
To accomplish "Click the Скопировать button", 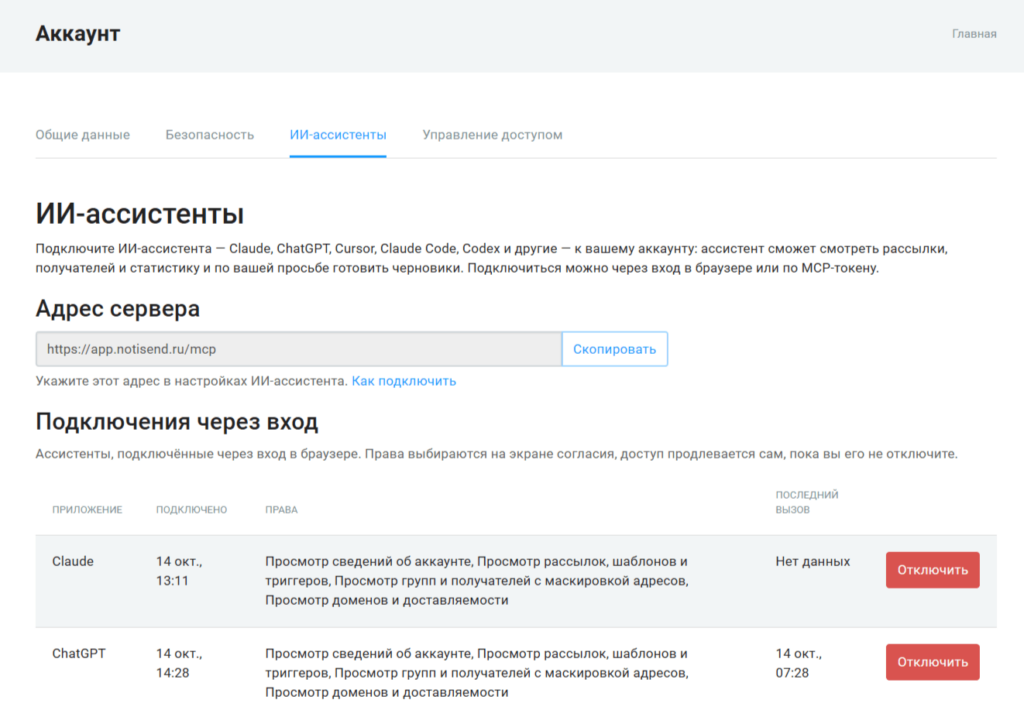I will tap(615, 349).
